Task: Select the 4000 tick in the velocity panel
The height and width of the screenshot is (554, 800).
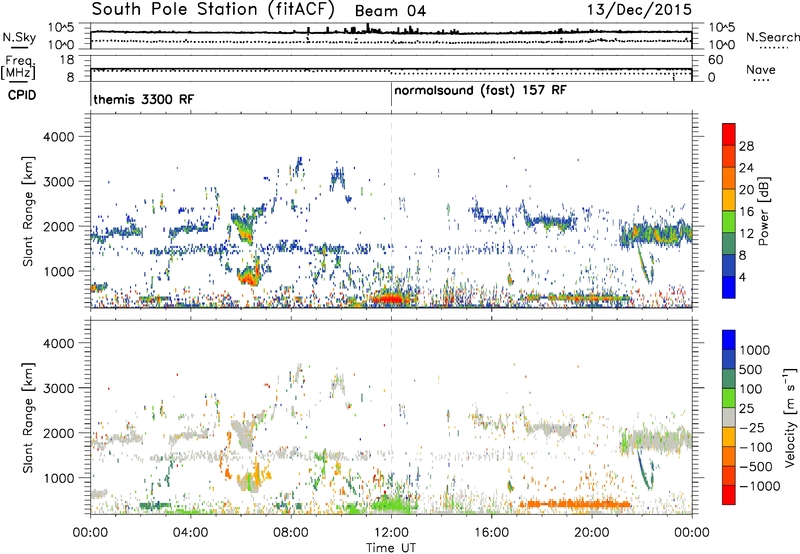Action: [58, 343]
